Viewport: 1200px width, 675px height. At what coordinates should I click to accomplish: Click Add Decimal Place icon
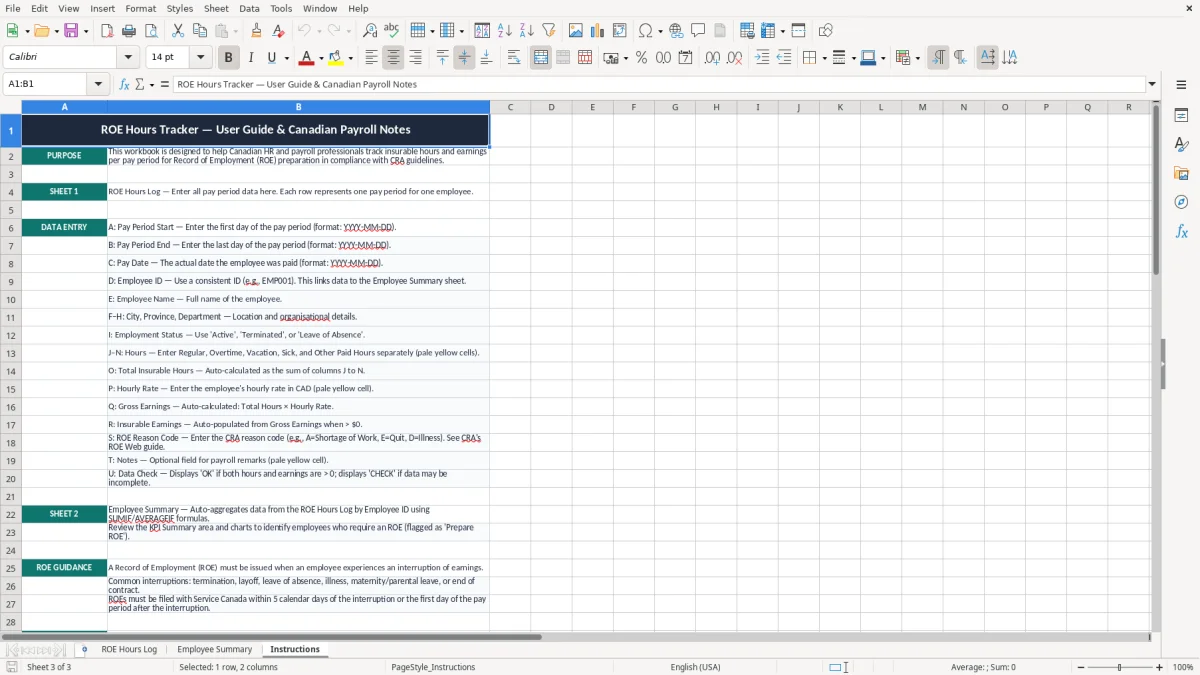712,58
